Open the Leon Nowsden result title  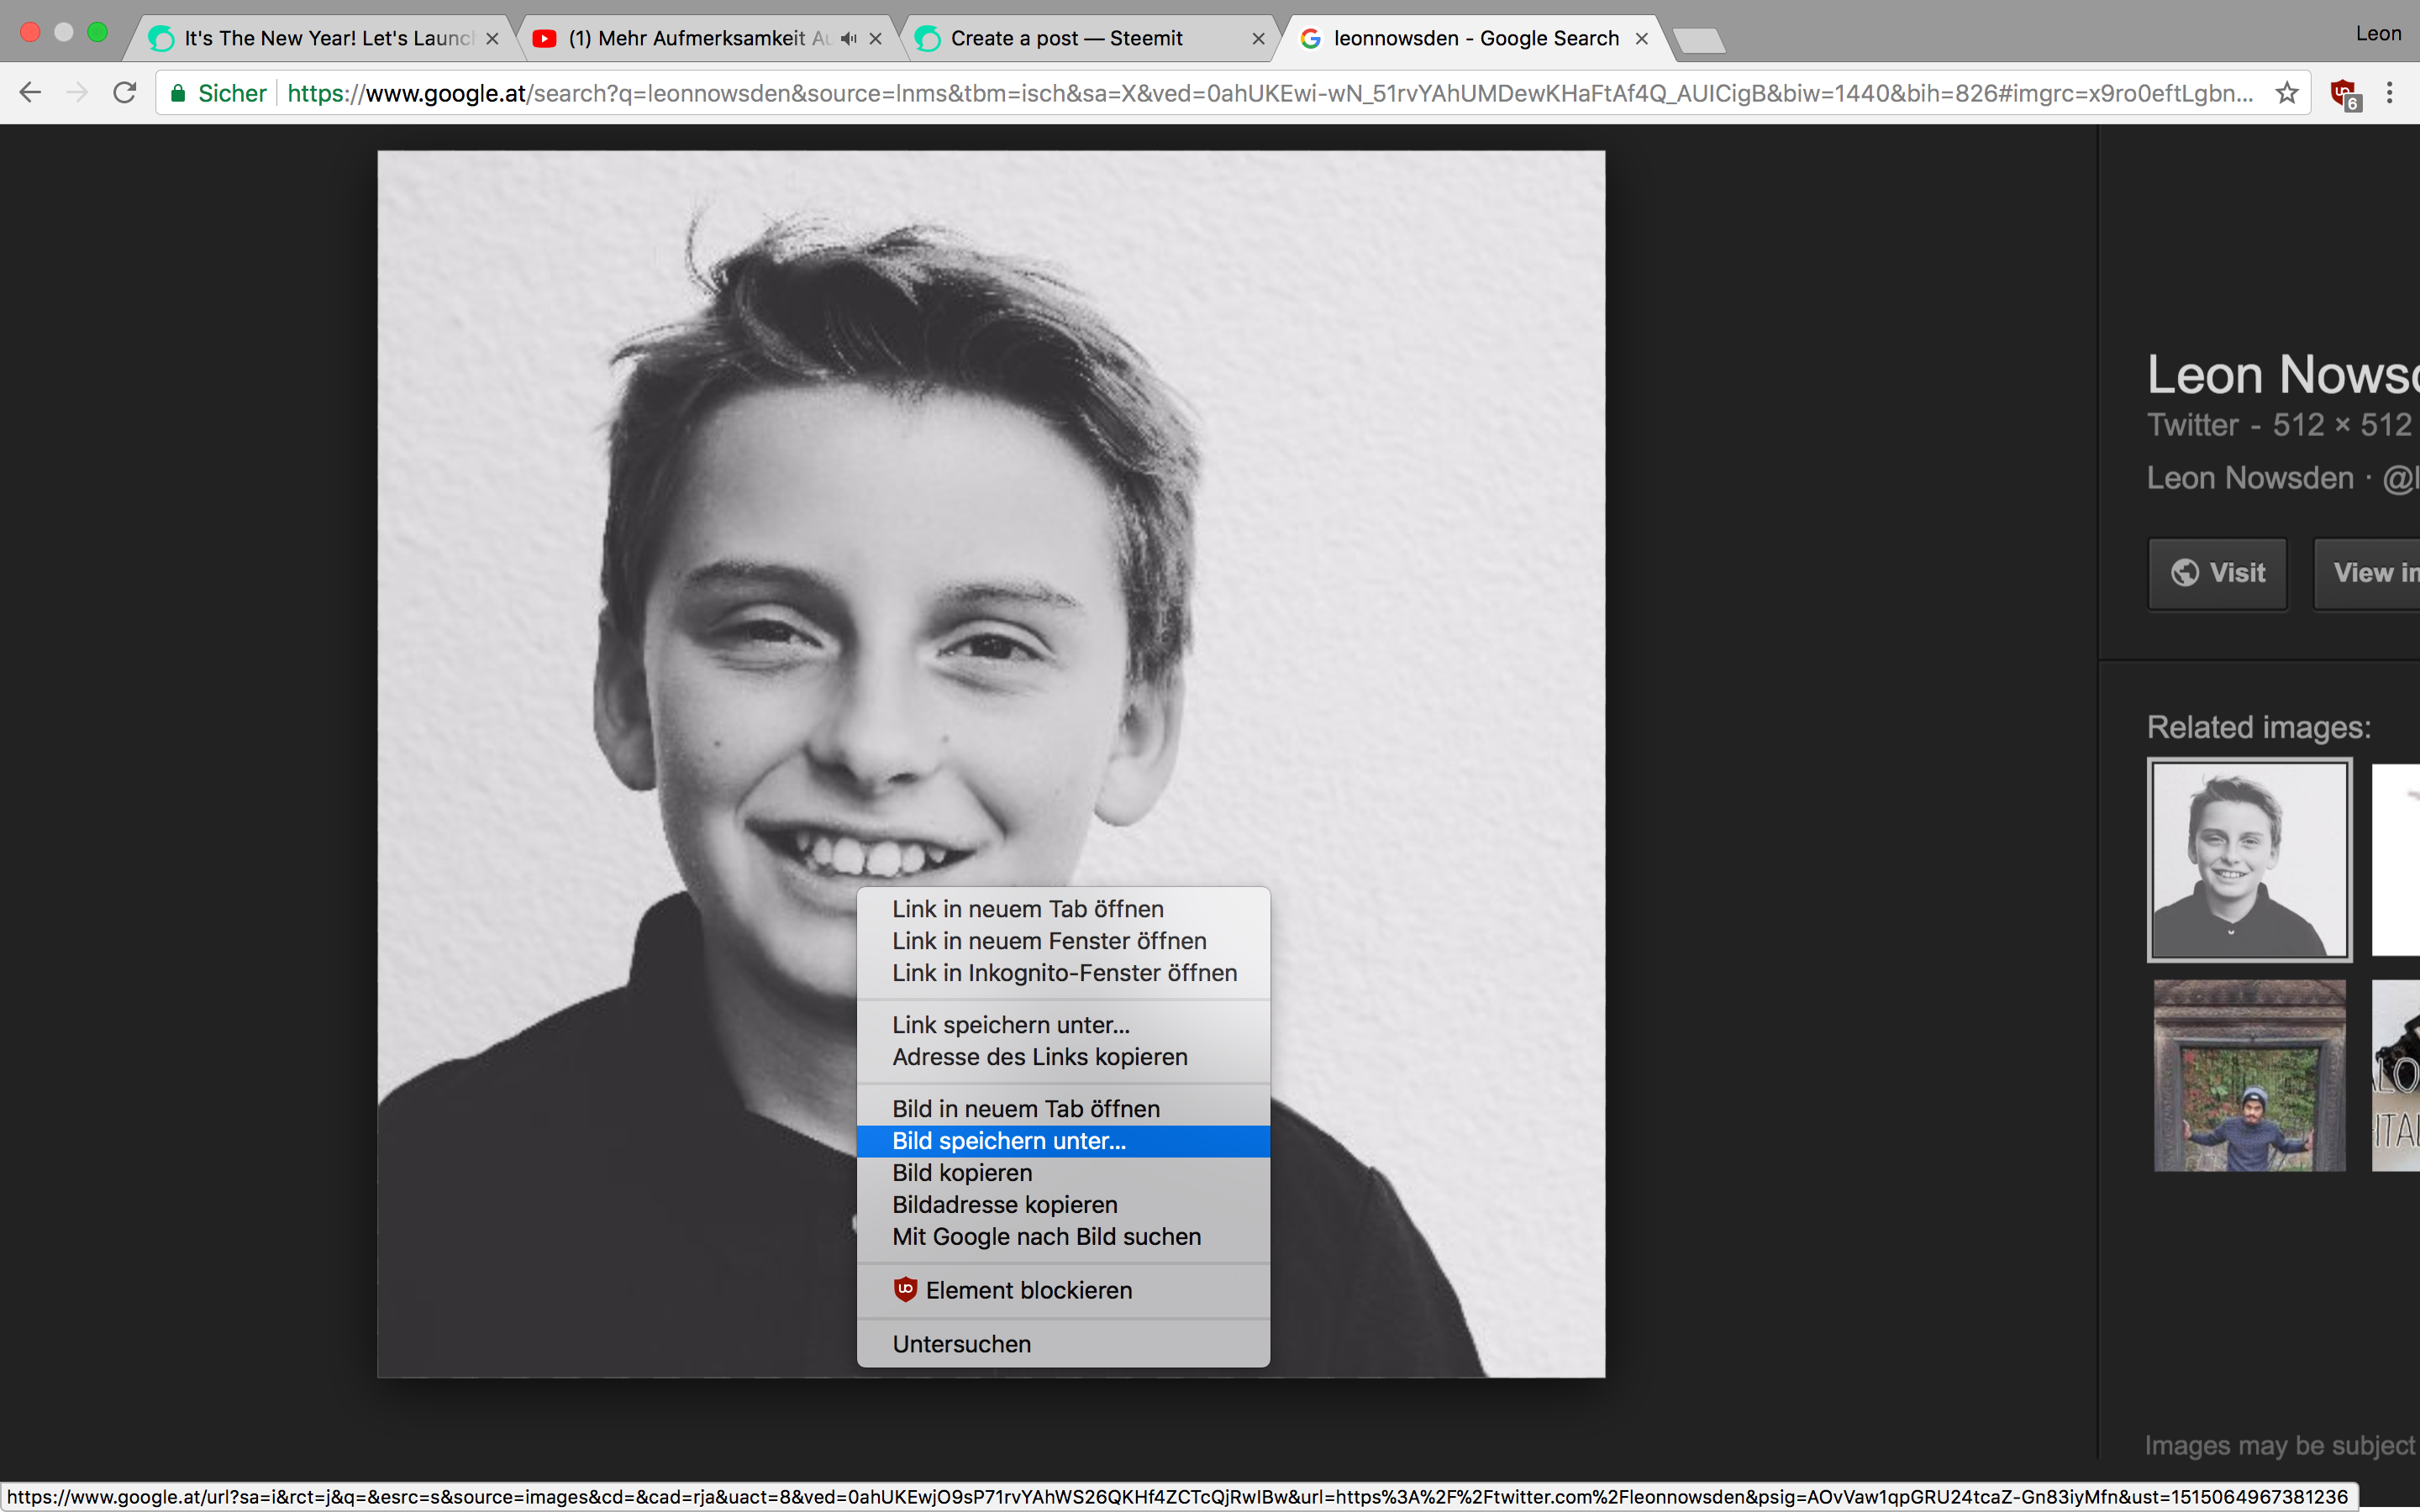pyautogui.click(x=2283, y=375)
